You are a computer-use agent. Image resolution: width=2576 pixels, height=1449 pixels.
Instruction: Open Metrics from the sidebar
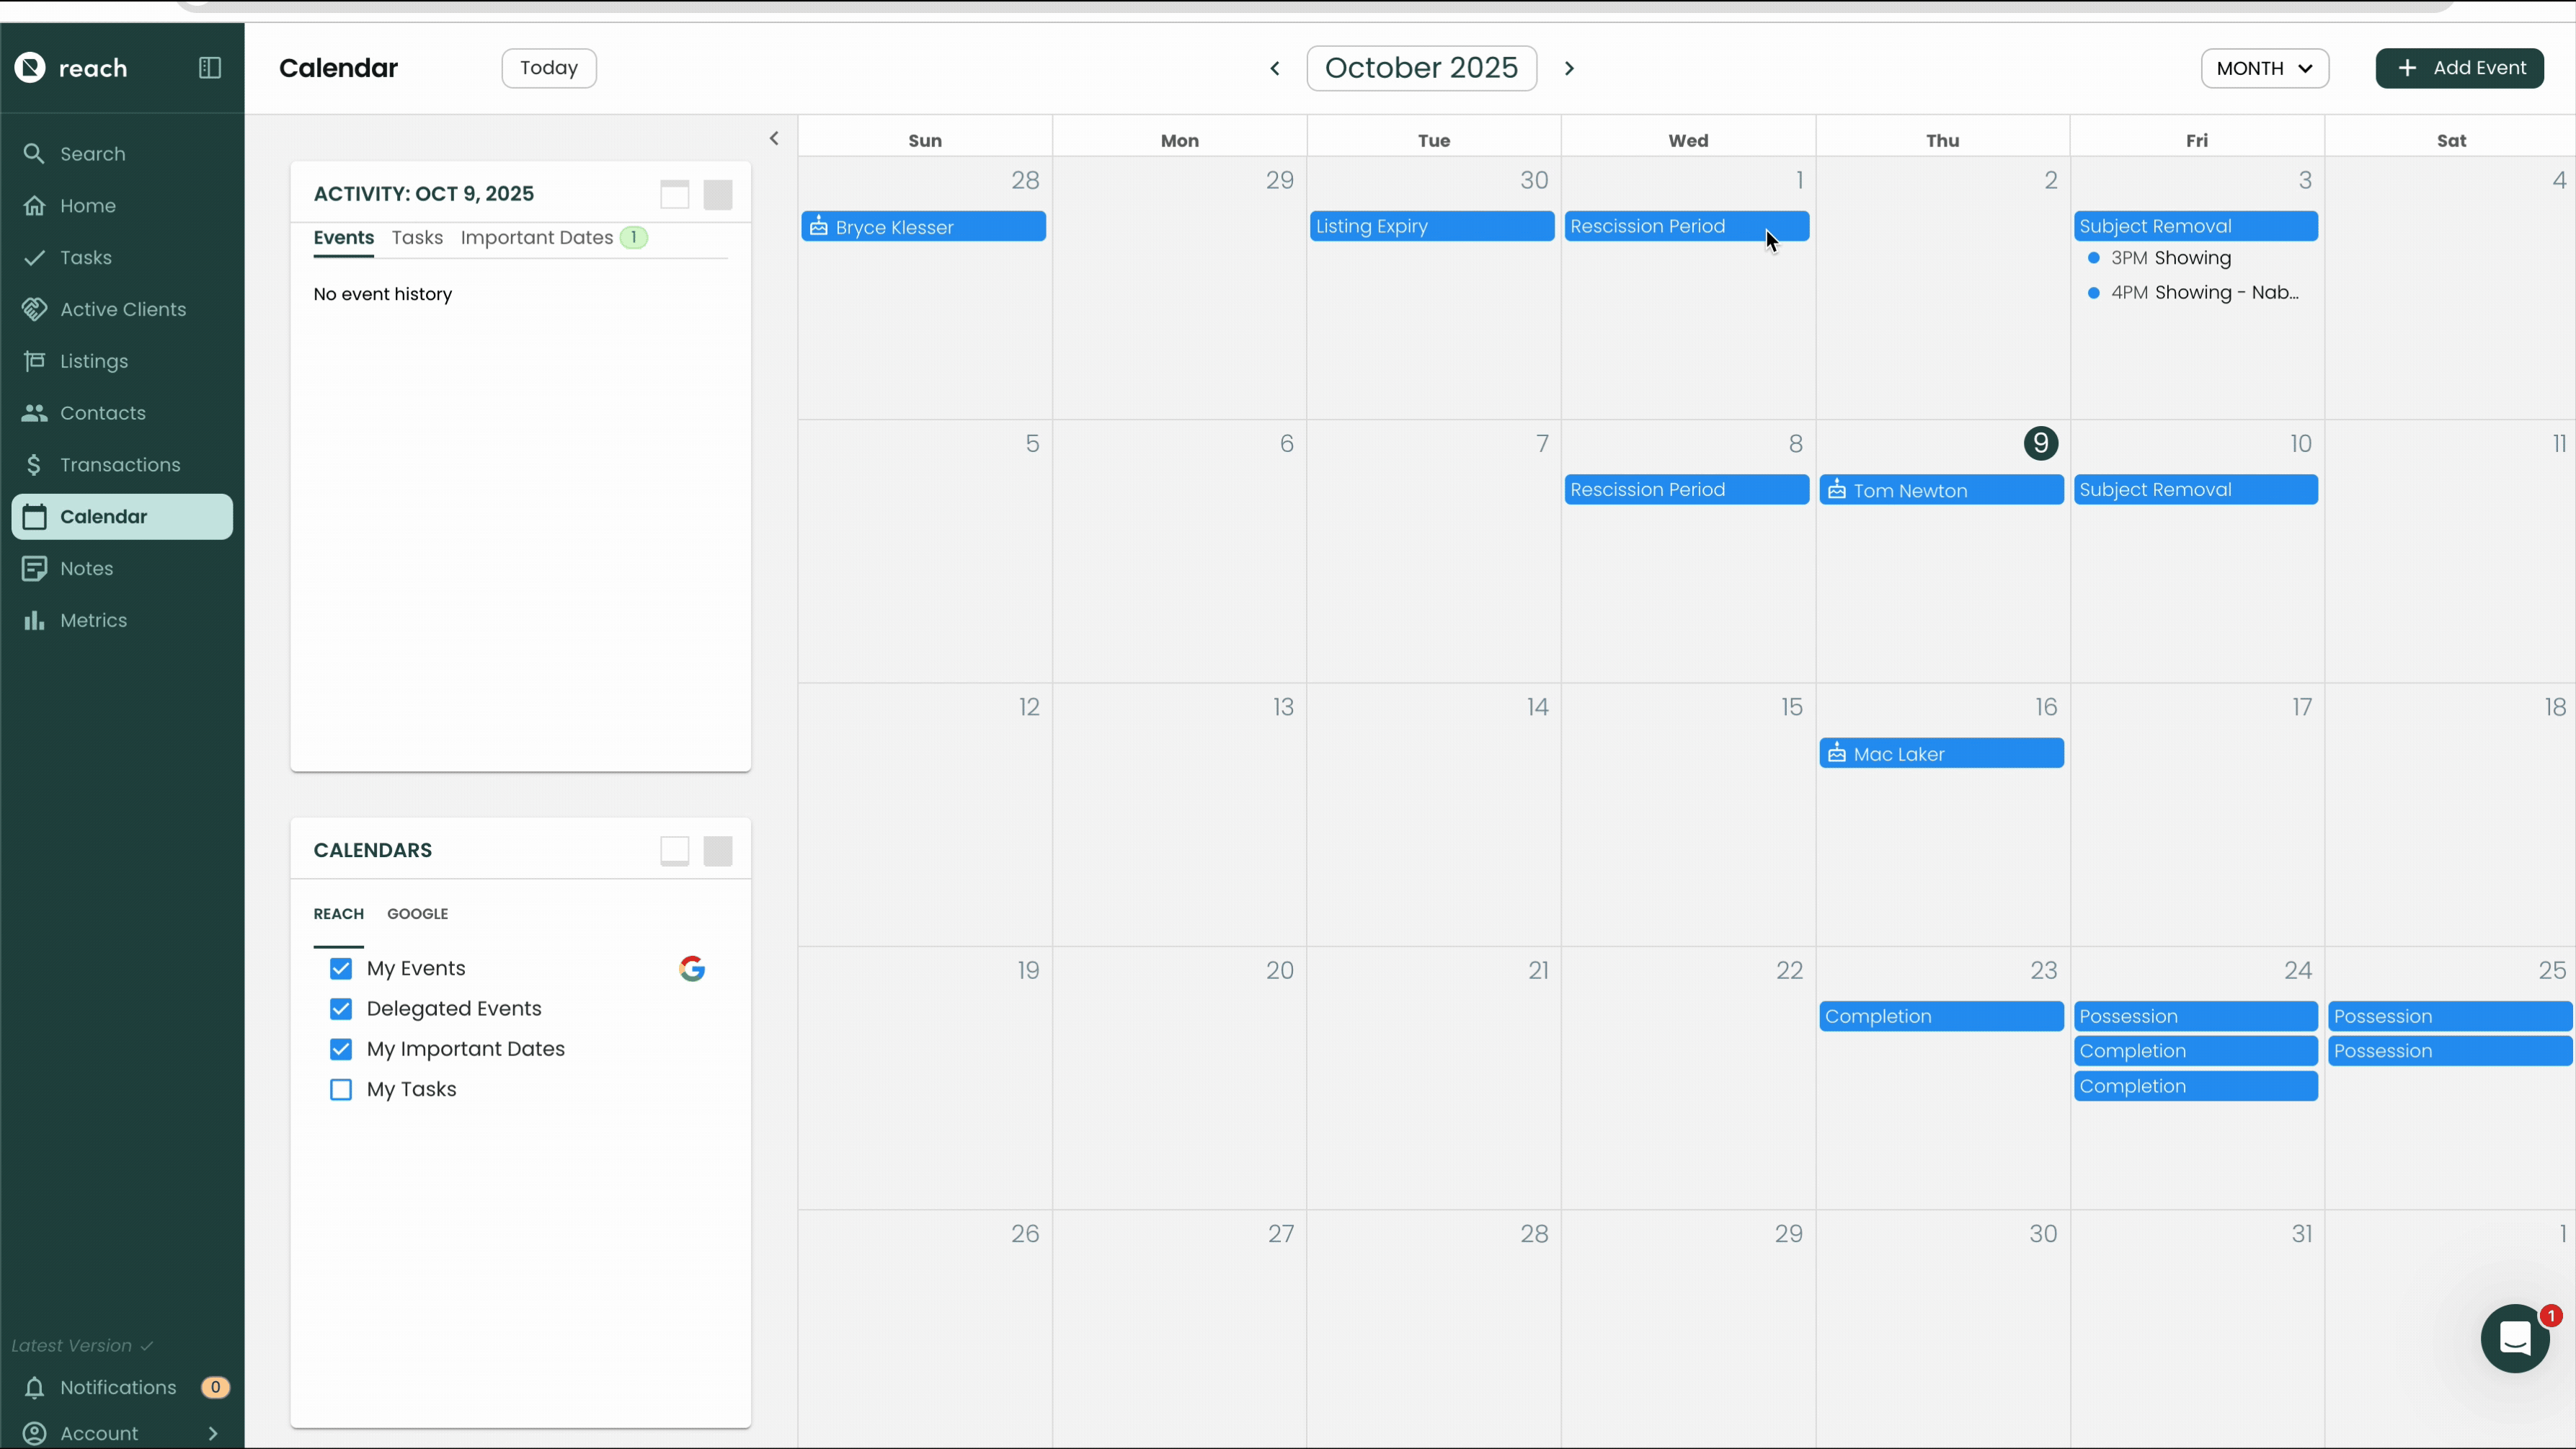point(93,620)
